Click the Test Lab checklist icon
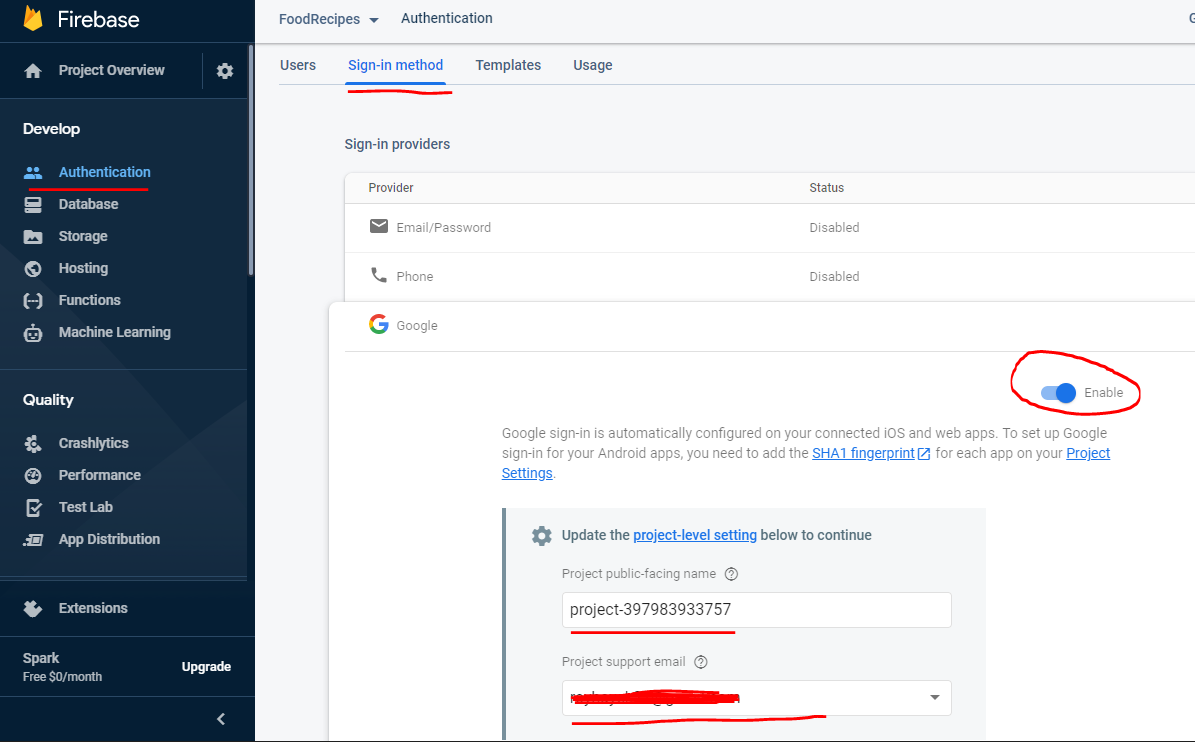This screenshot has width=1195, height=742. click(33, 507)
